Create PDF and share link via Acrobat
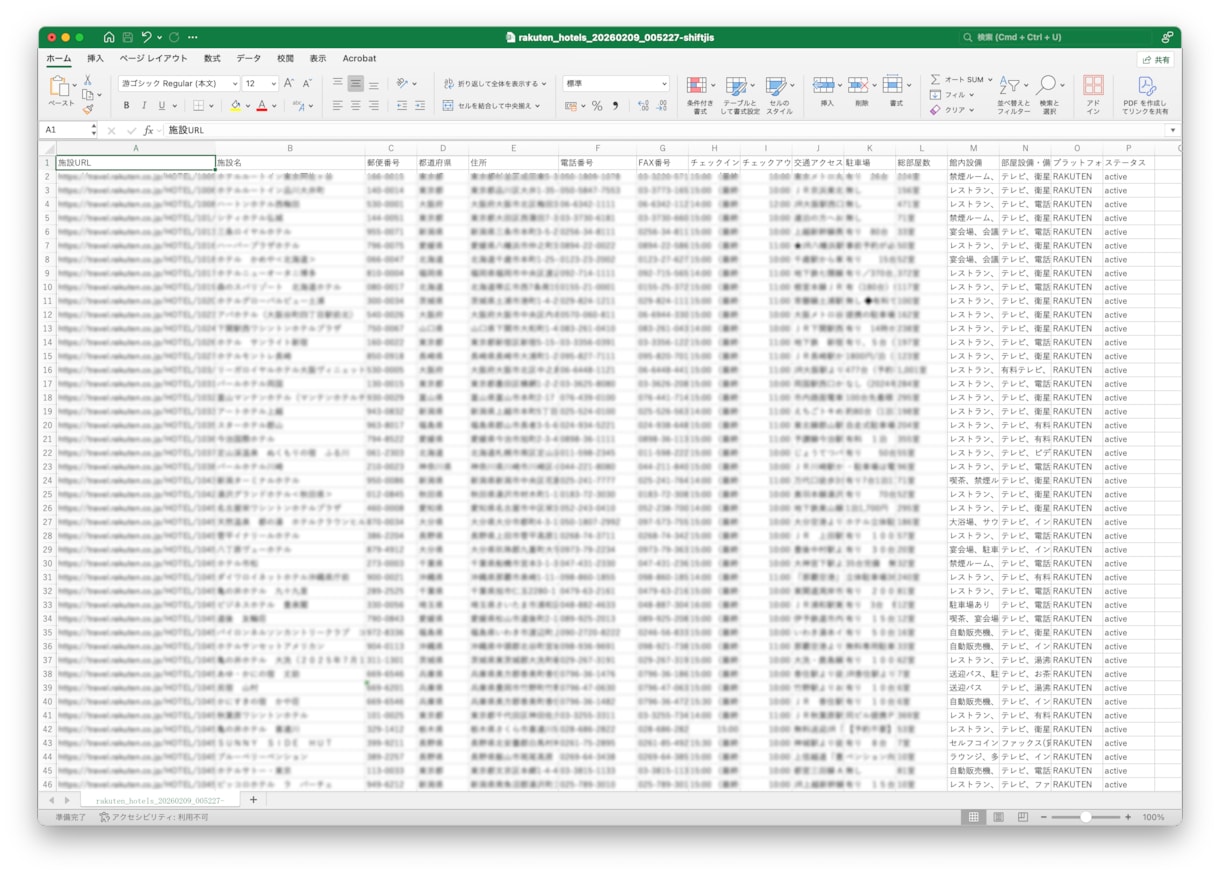Screen dimensions: 1220x876 pyautogui.click(x=1145, y=95)
